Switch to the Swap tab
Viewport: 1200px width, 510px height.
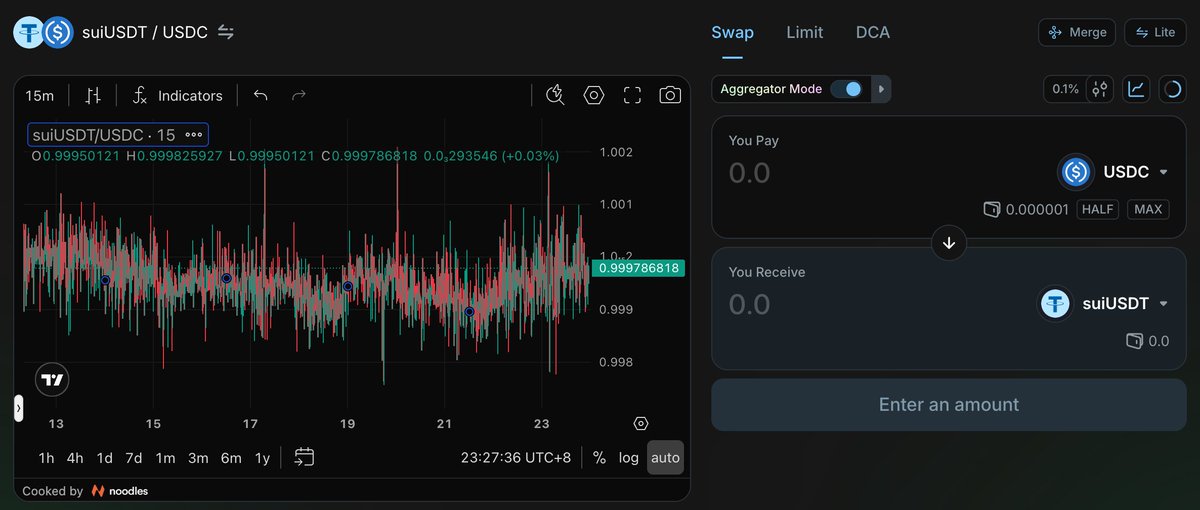732,32
